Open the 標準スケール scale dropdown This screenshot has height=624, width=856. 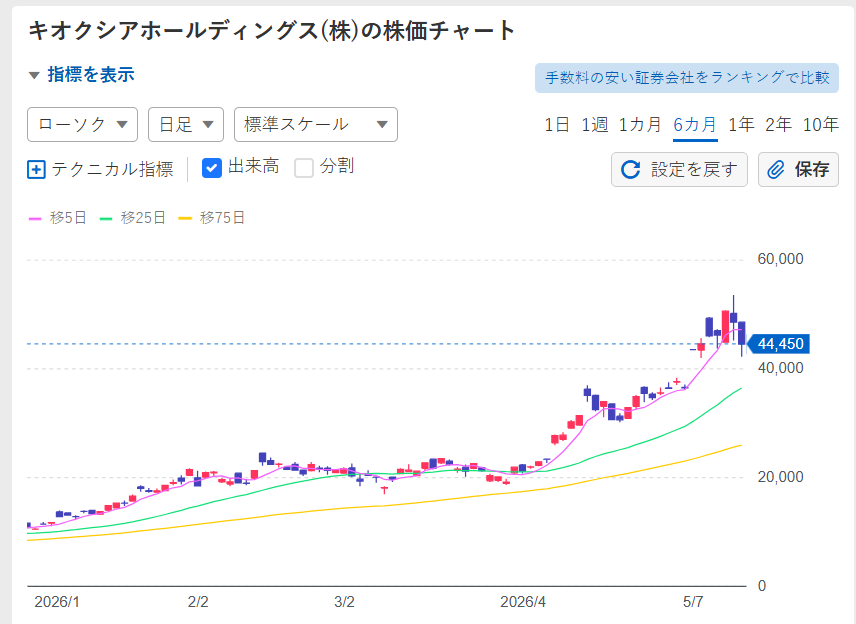coord(316,124)
